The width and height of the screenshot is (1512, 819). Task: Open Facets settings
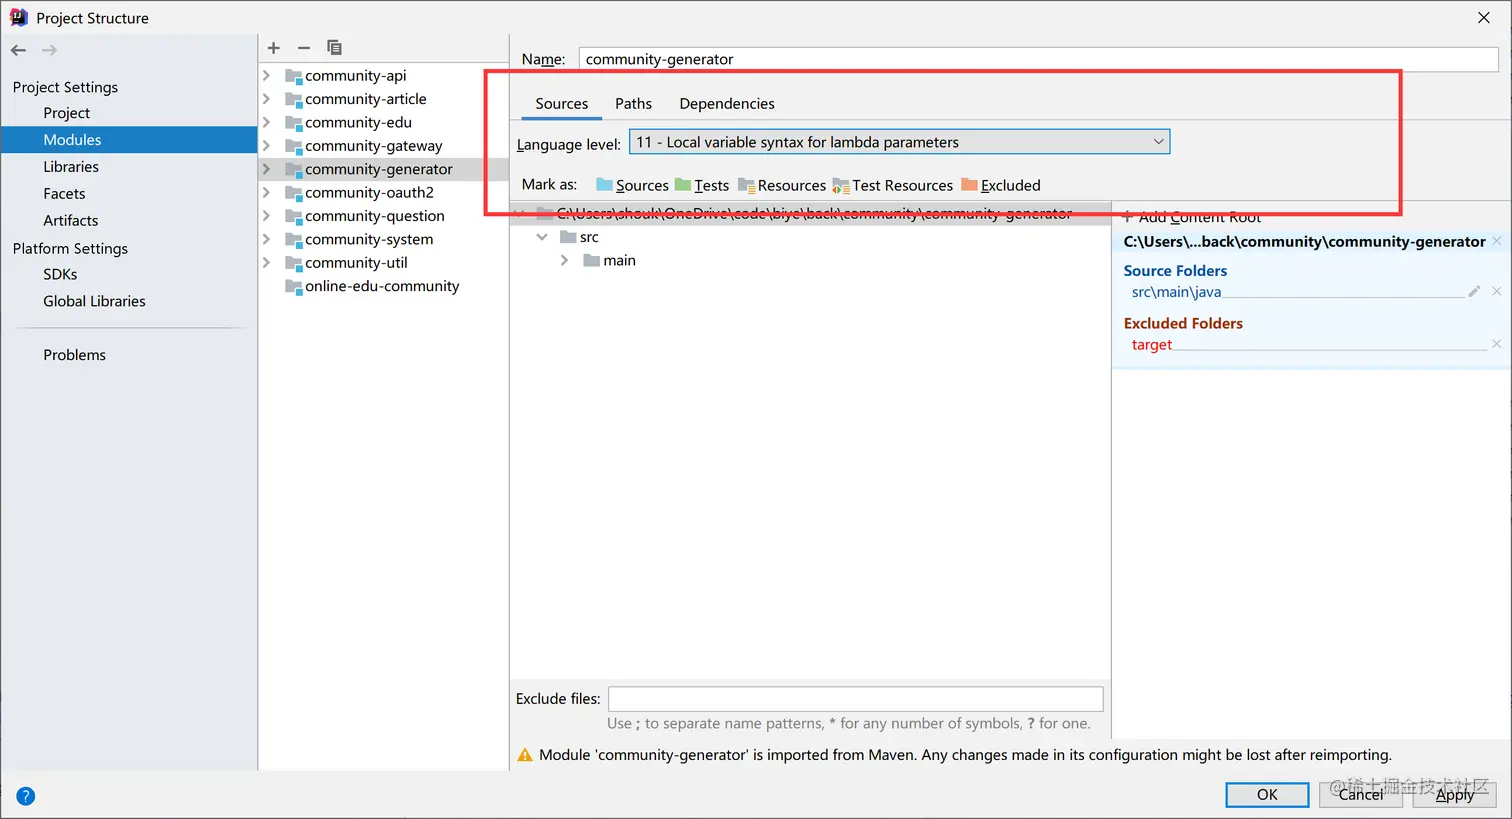(64, 194)
